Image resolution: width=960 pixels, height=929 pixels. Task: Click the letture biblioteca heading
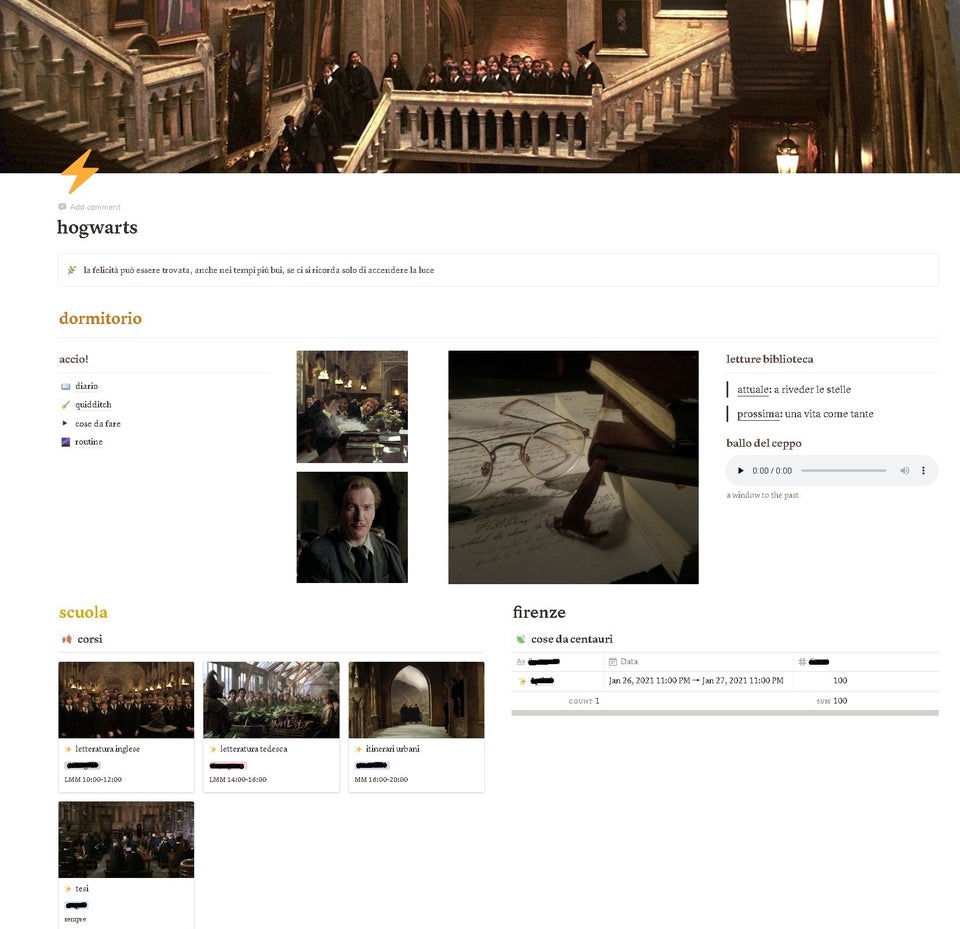tap(770, 359)
